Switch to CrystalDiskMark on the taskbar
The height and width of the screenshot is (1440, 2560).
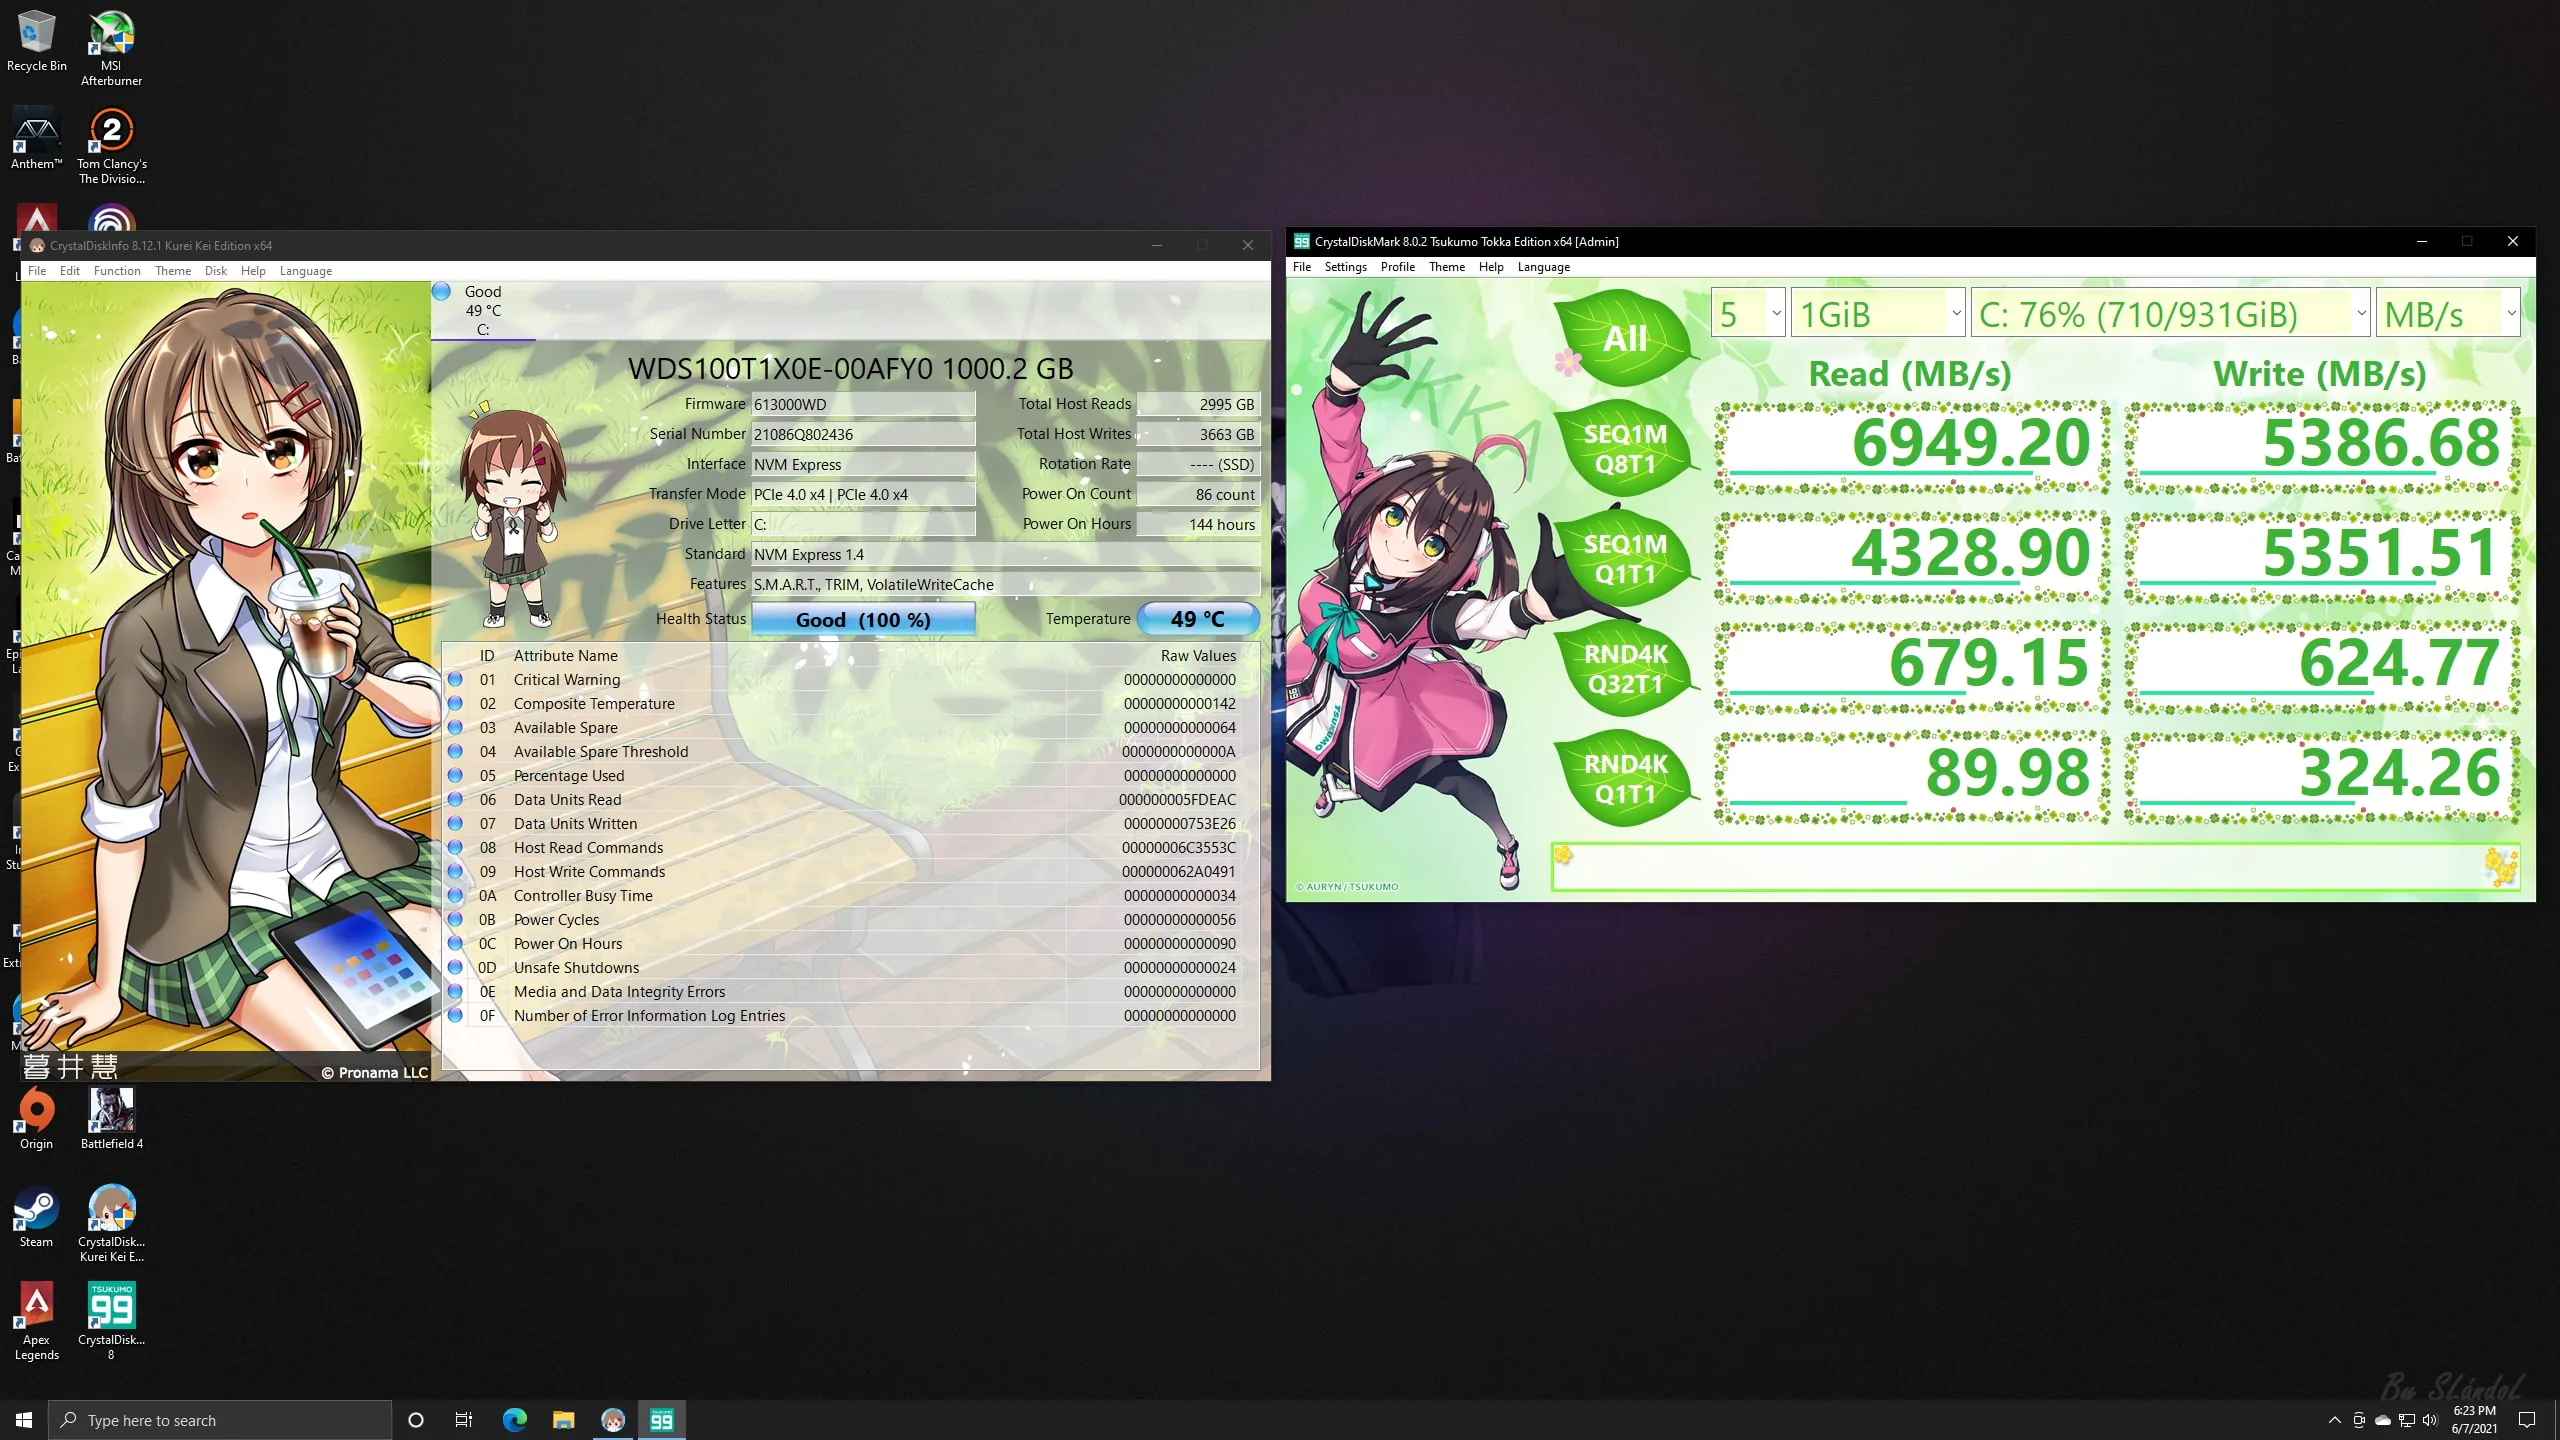click(661, 1420)
